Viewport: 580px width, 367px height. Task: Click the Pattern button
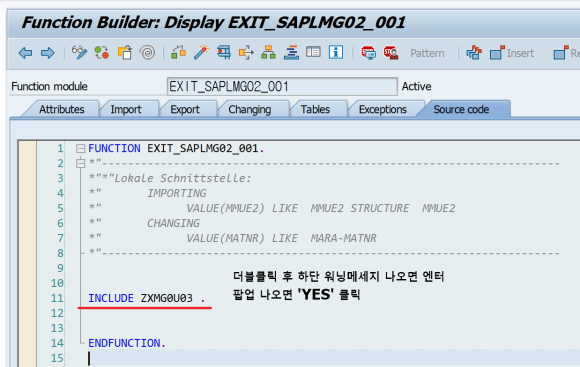[427, 53]
